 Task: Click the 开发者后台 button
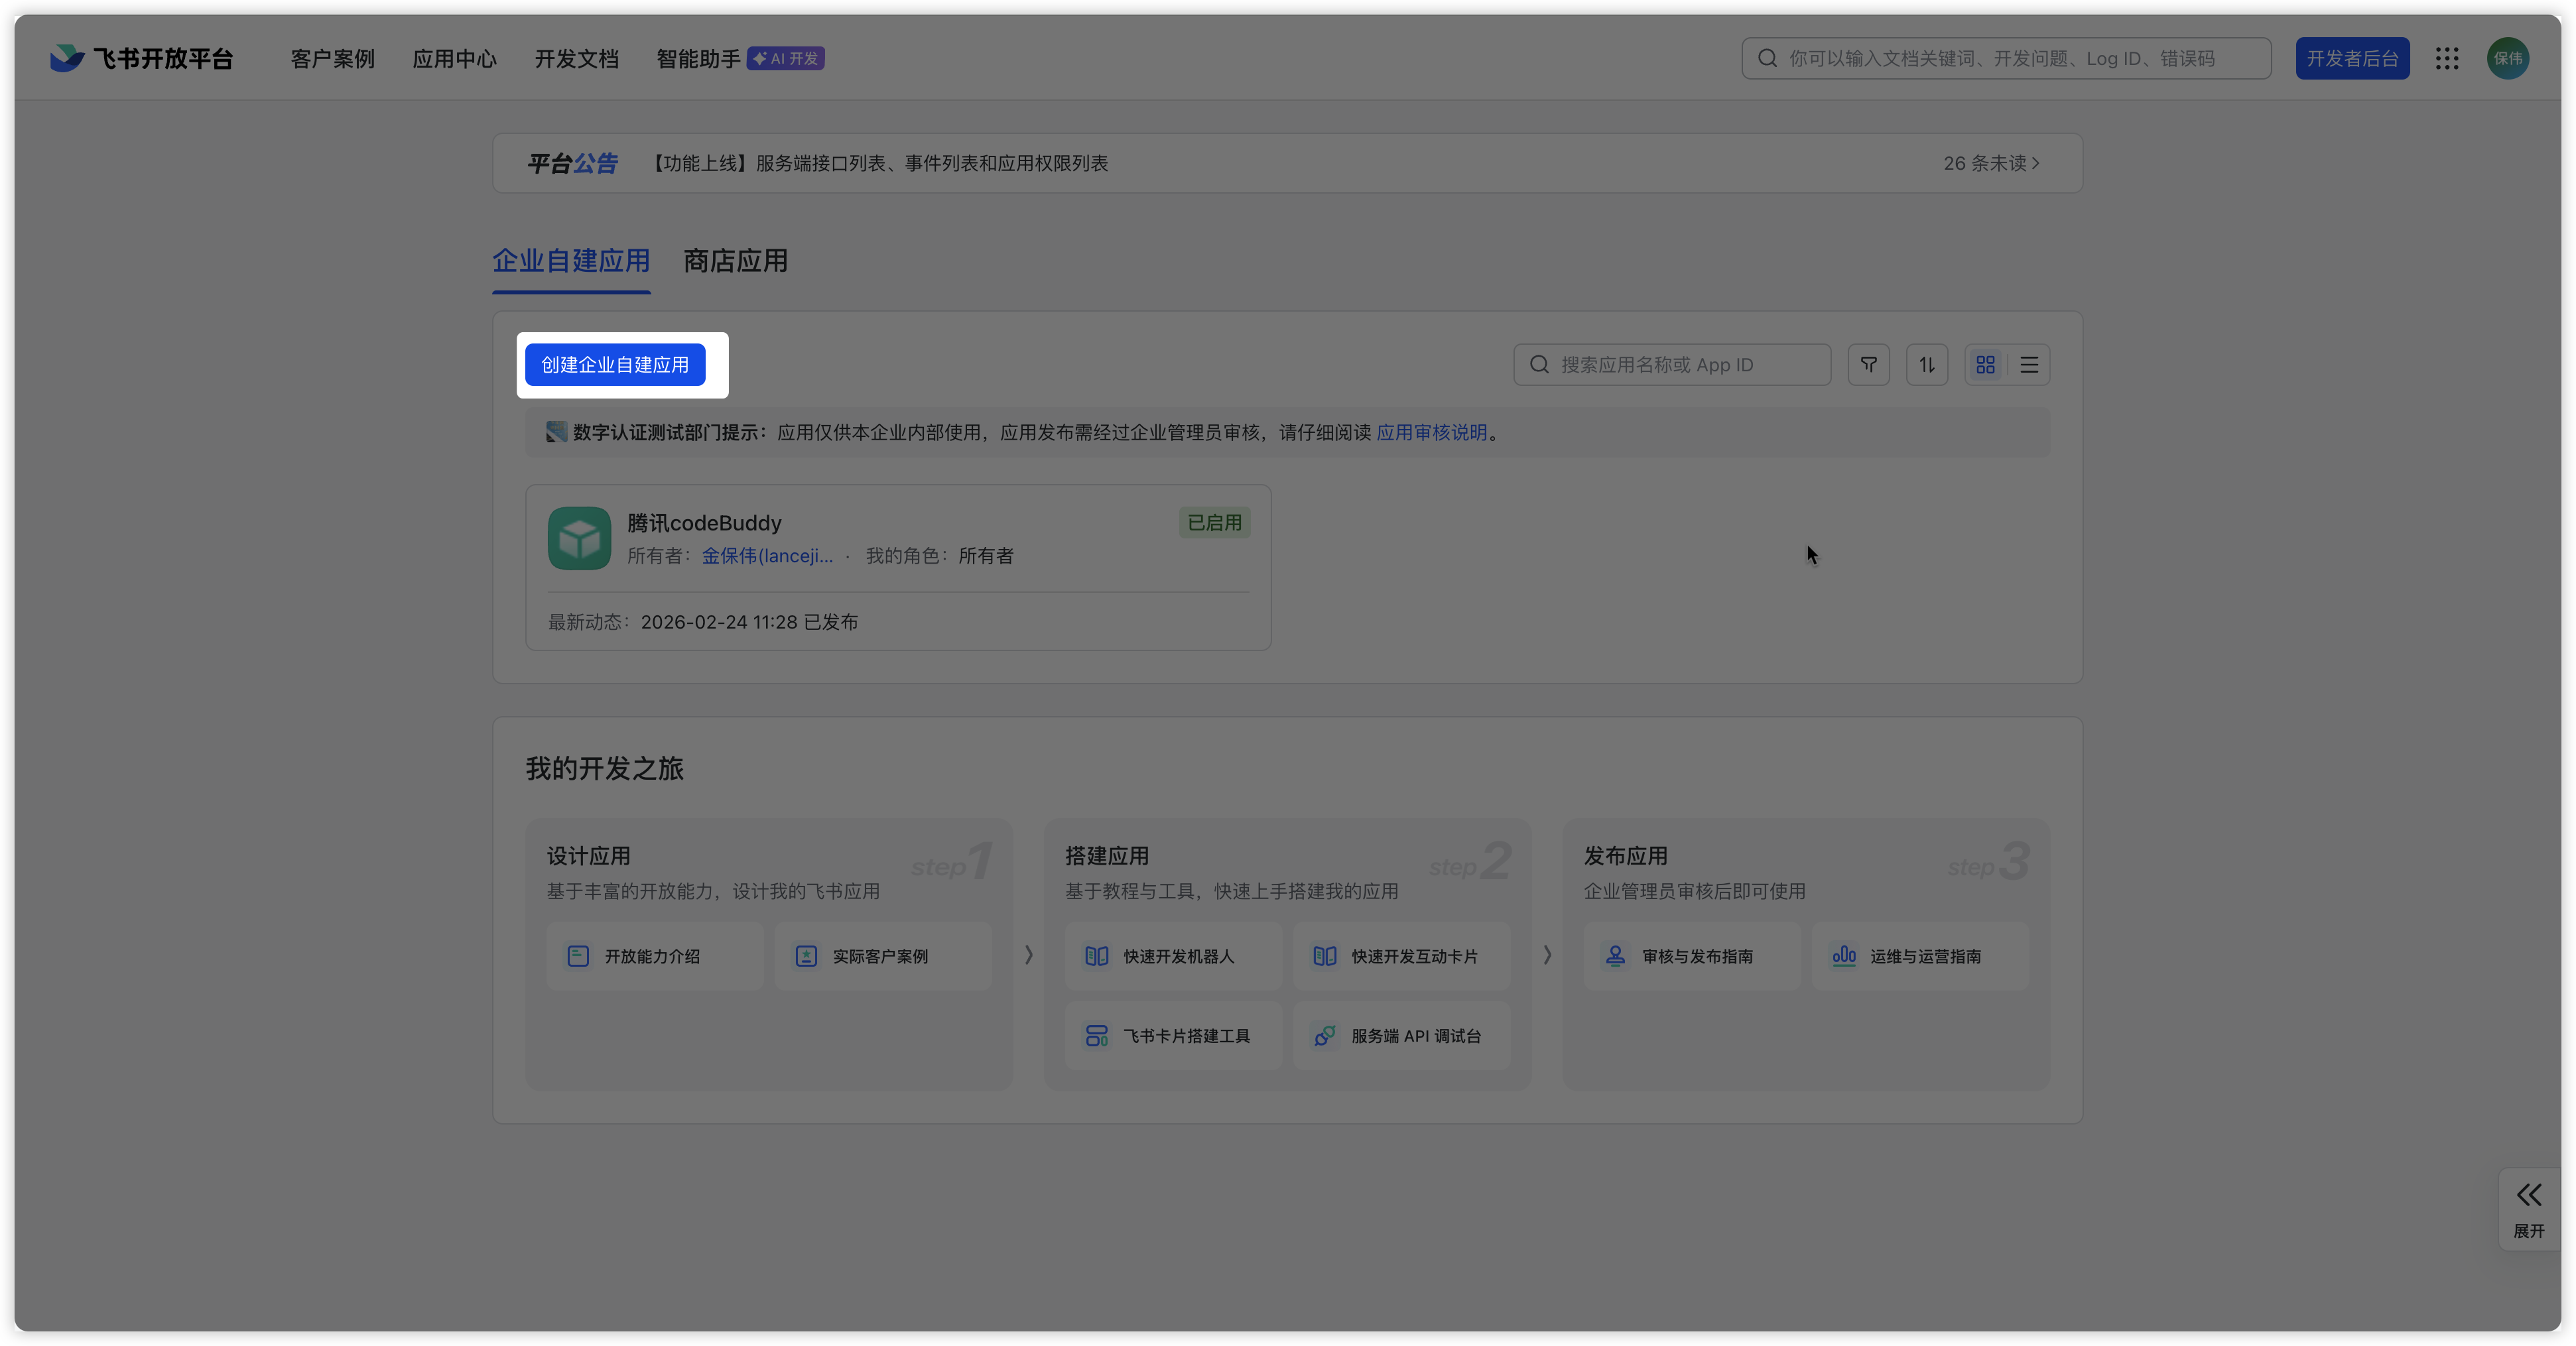(2352, 59)
